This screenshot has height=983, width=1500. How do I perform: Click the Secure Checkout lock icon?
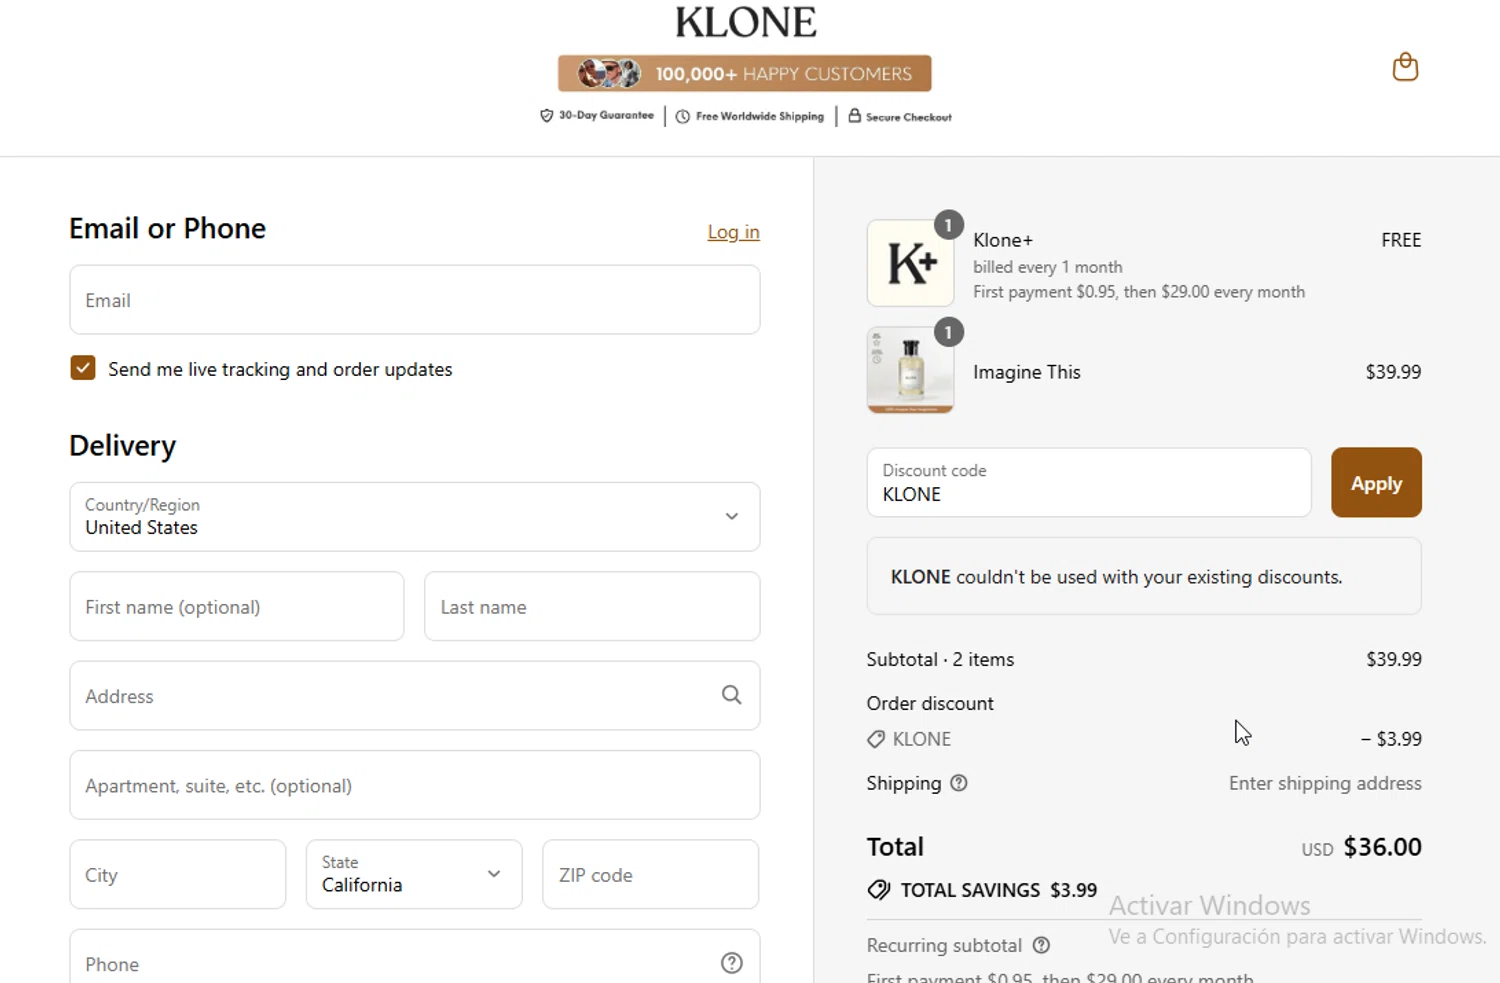point(854,115)
